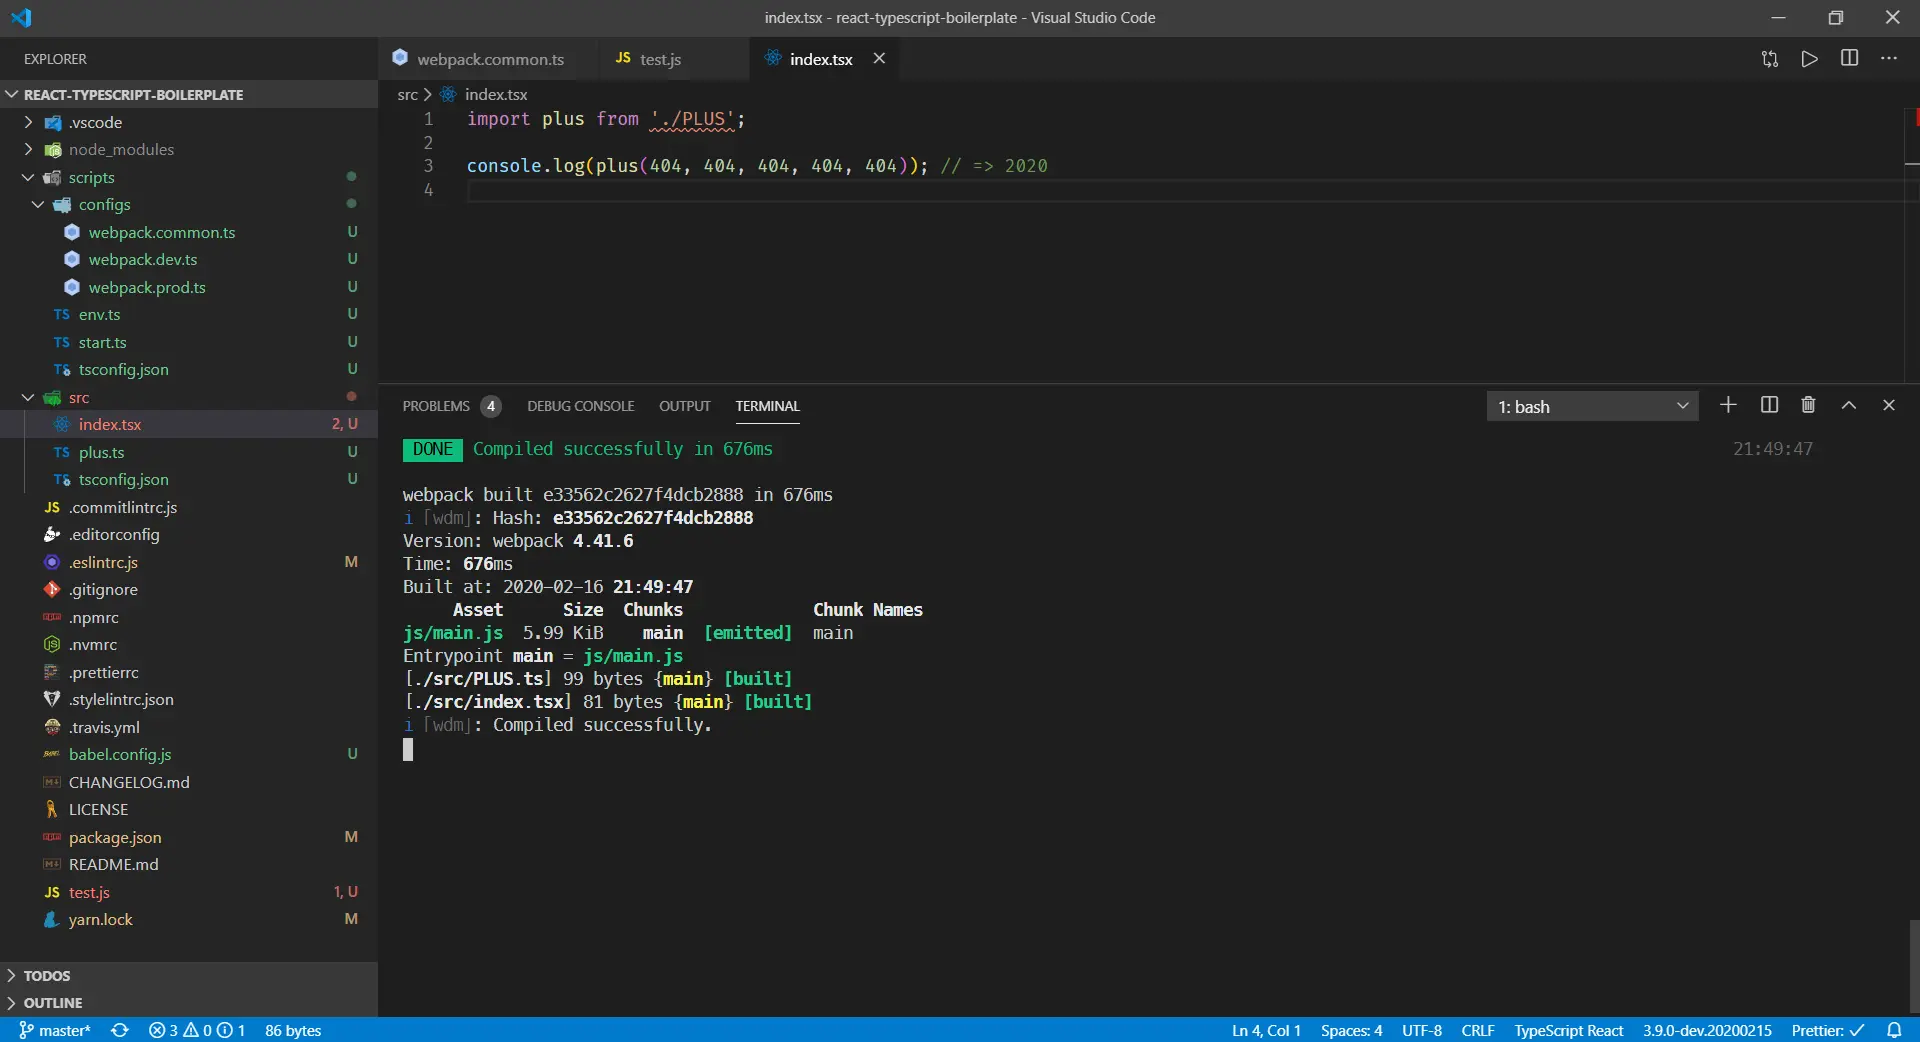Open the .eslintrc.js file

pyautogui.click(x=189, y=562)
